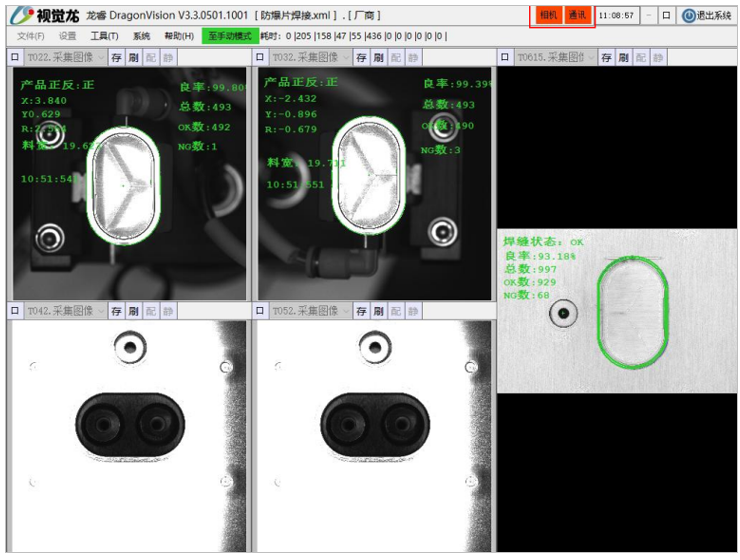Open the 设置 menu
Image resolution: width=740 pixels, height=560 pixels.
click(x=67, y=36)
